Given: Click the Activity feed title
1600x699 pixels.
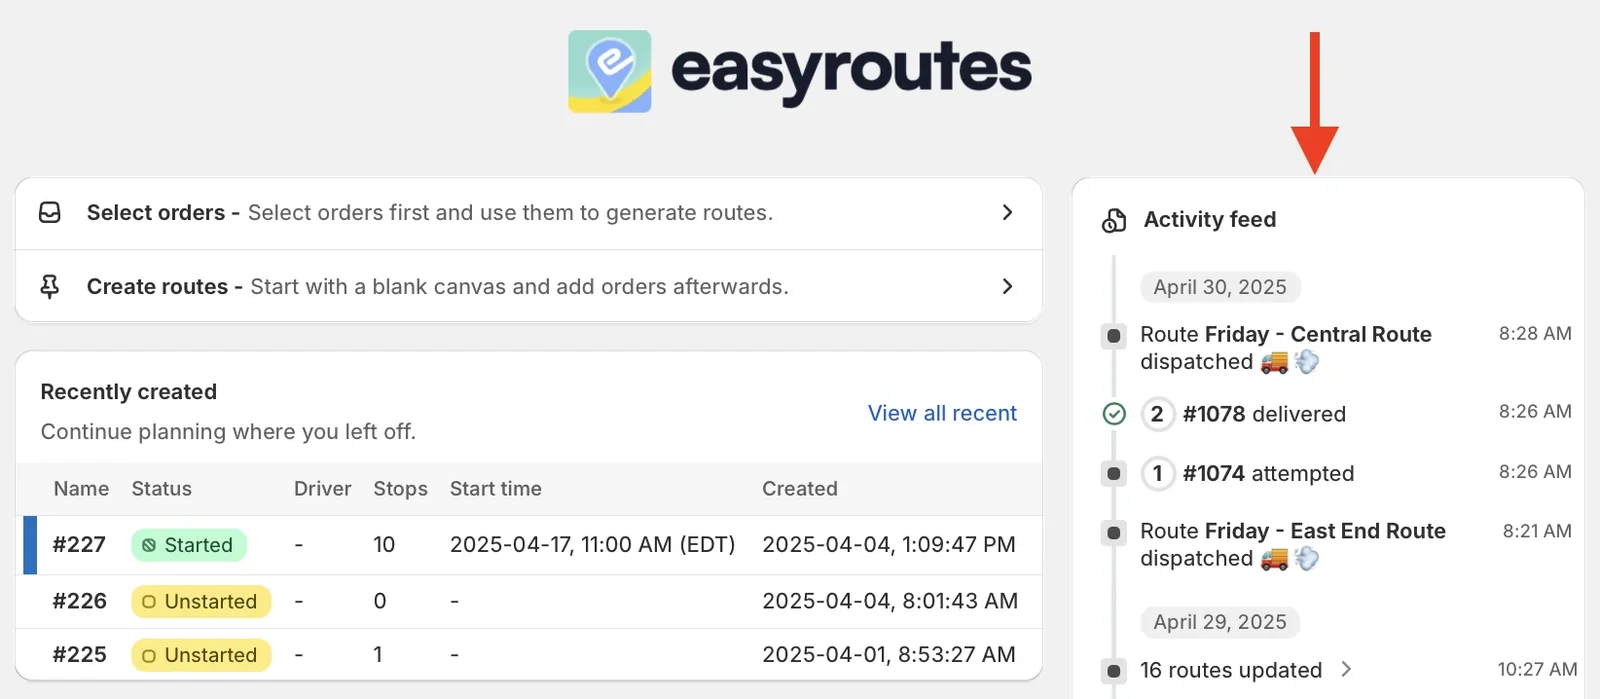Looking at the screenshot, I should pos(1210,220).
